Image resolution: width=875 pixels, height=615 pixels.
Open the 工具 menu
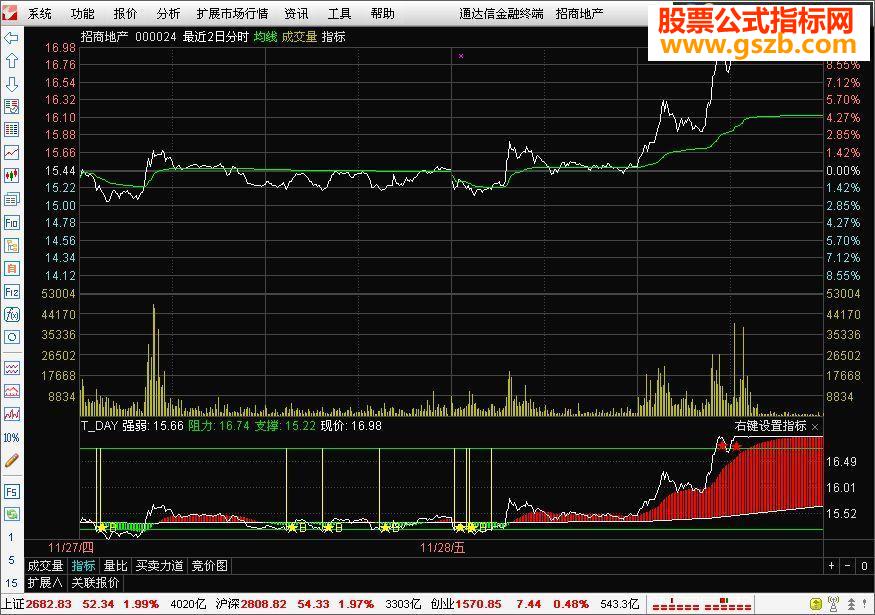click(339, 13)
